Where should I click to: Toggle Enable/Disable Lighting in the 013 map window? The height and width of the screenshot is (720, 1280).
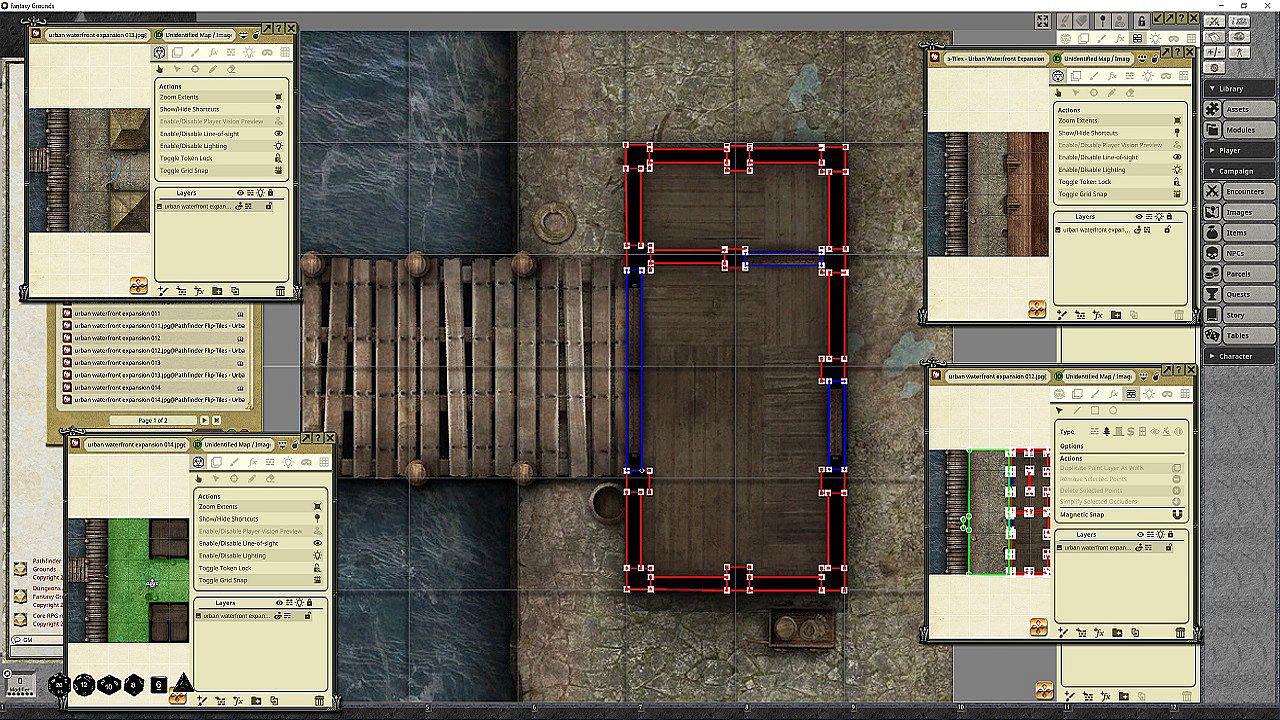pos(221,146)
